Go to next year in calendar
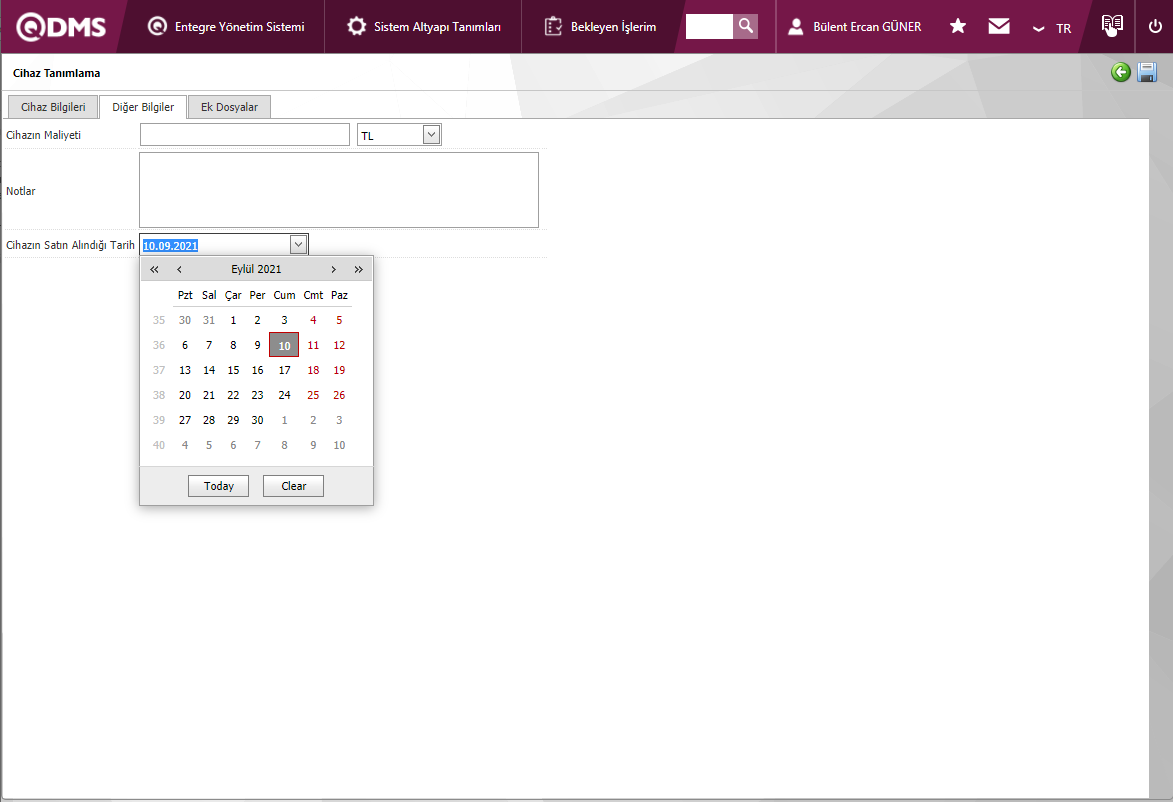Screen dimensions: 1173x802 click(x=358, y=269)
